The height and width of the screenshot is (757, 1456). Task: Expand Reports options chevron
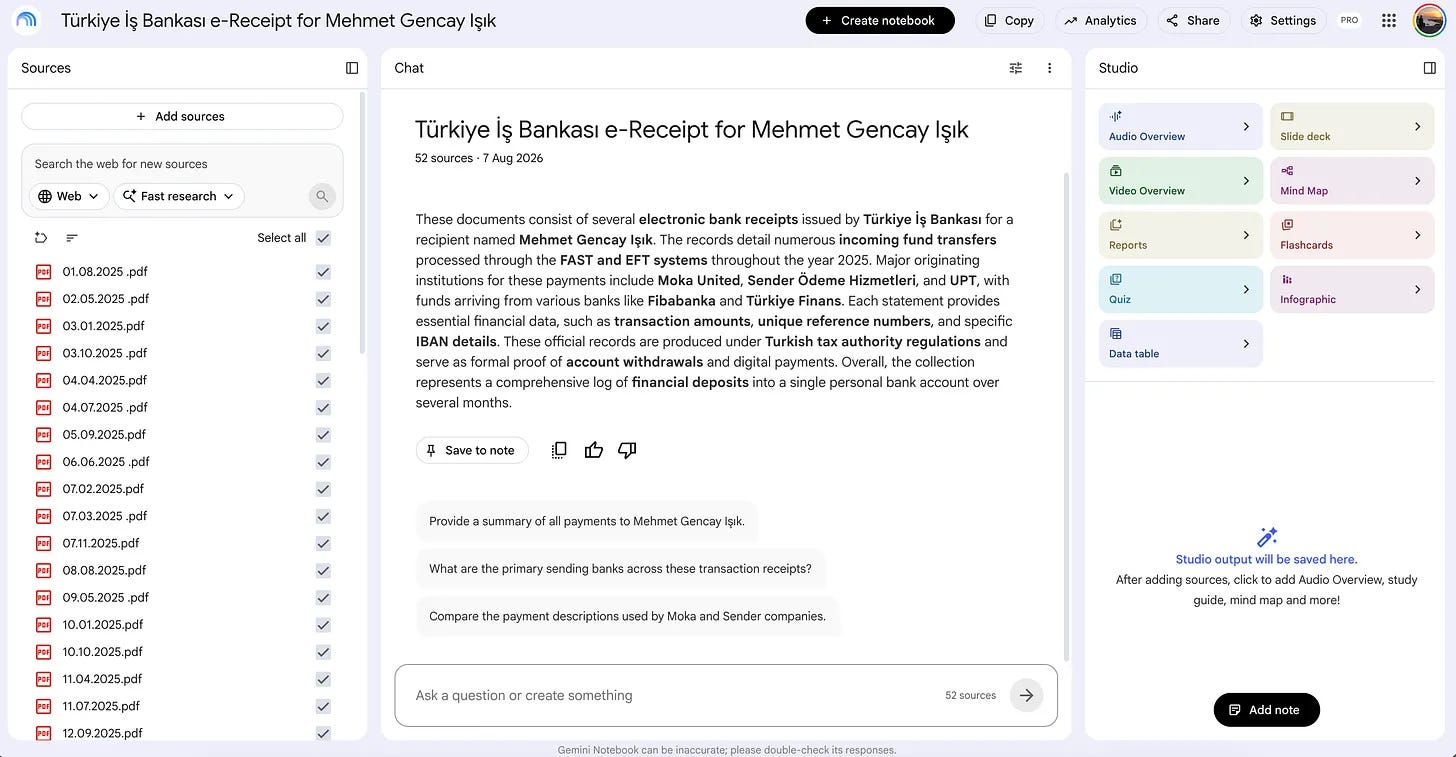pos(1246,235)
